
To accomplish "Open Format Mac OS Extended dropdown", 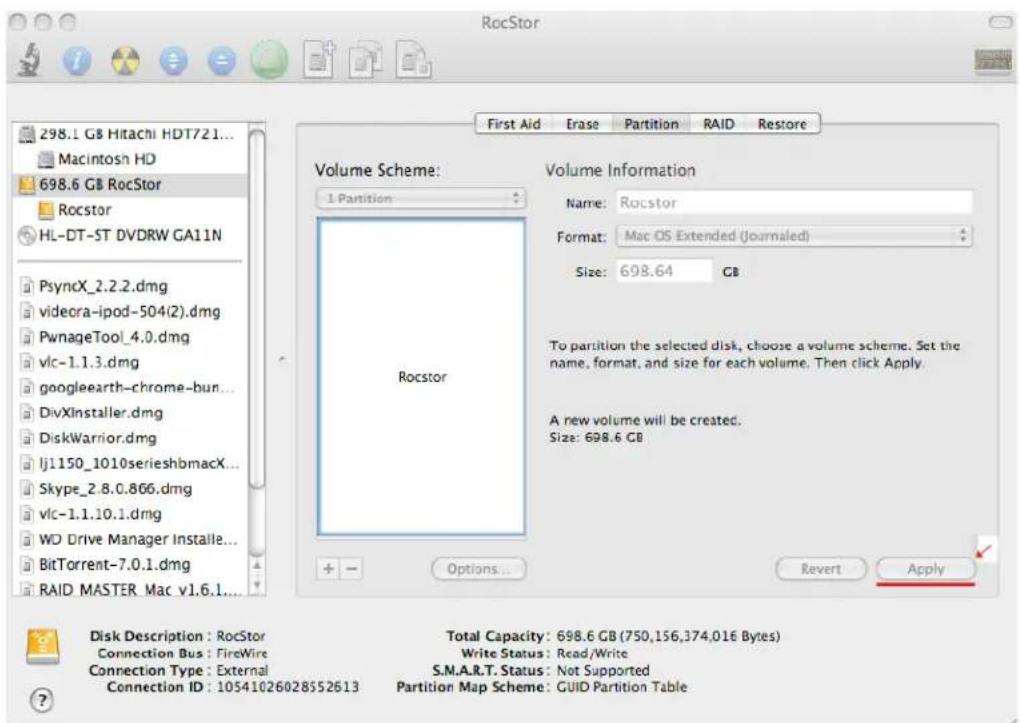I will click(794, 236).
